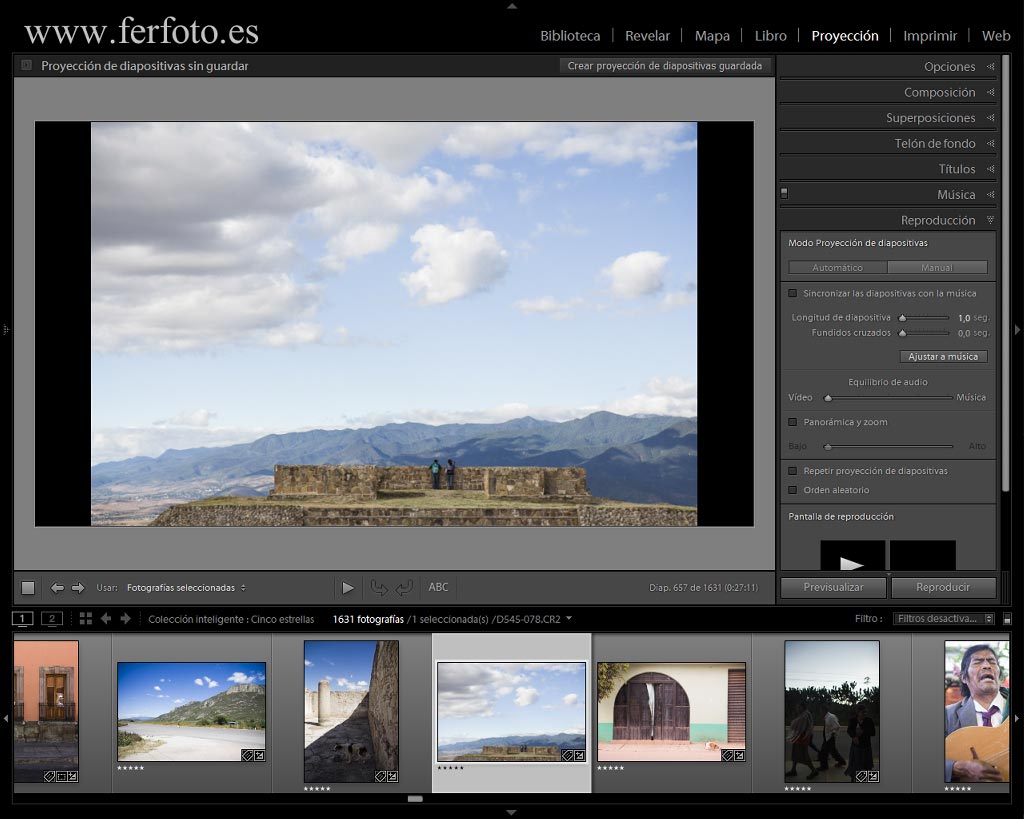Go to next slide arrow

(x=78, y=588)
